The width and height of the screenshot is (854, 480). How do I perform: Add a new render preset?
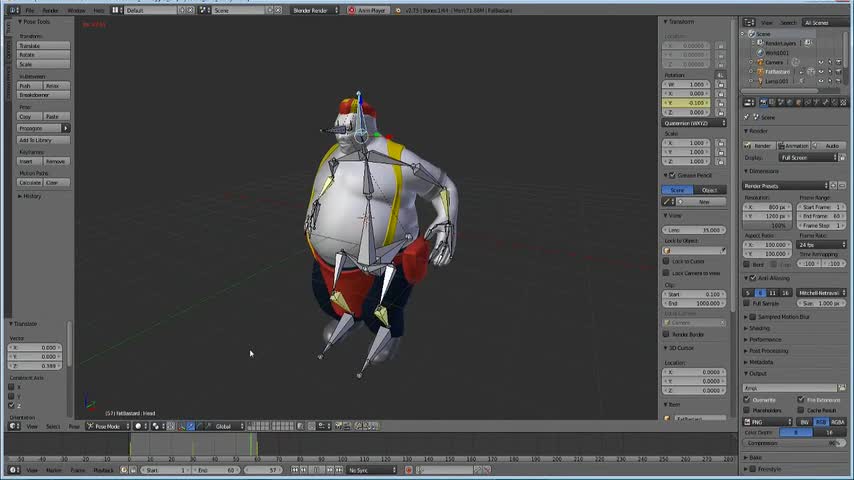coord(833,186)
